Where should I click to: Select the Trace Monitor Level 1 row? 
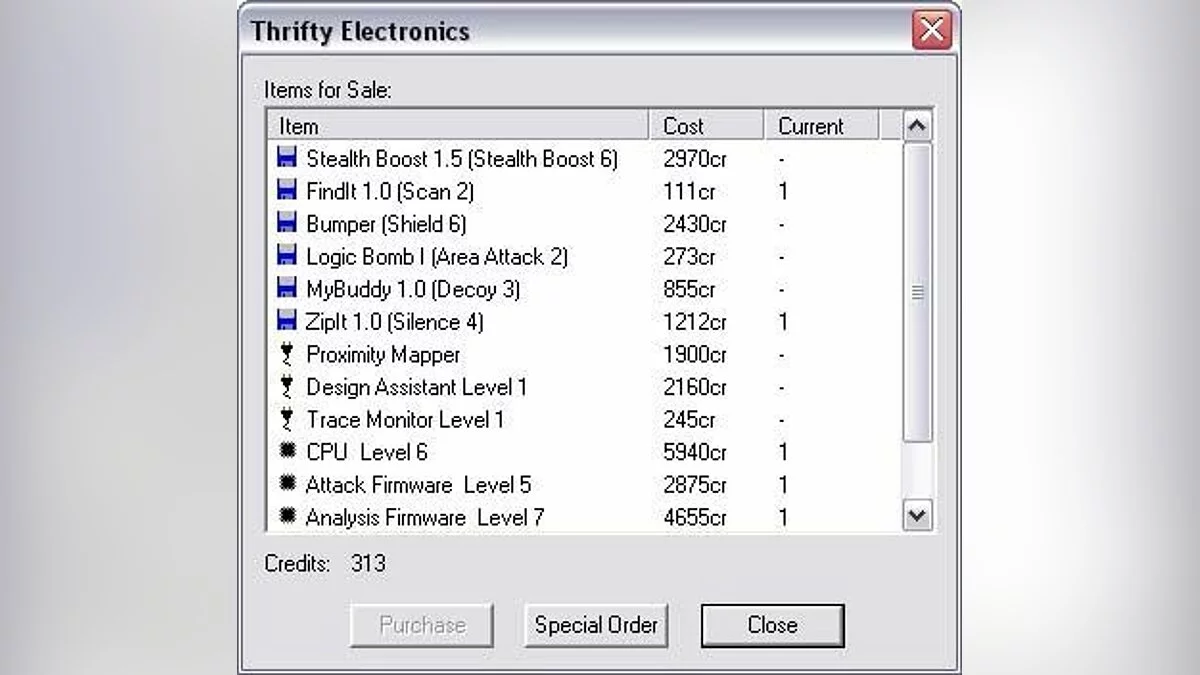tap(584, 419)
